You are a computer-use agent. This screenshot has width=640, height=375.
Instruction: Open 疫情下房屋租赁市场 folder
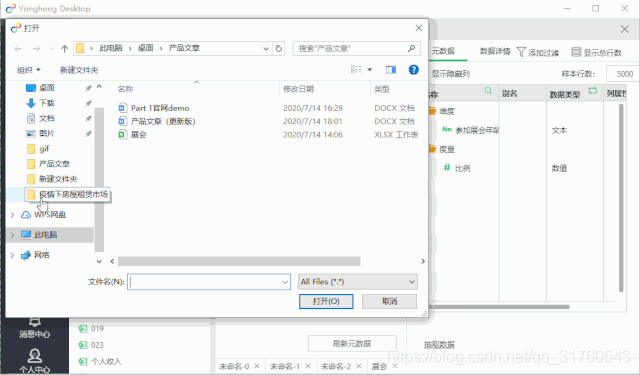73,194
